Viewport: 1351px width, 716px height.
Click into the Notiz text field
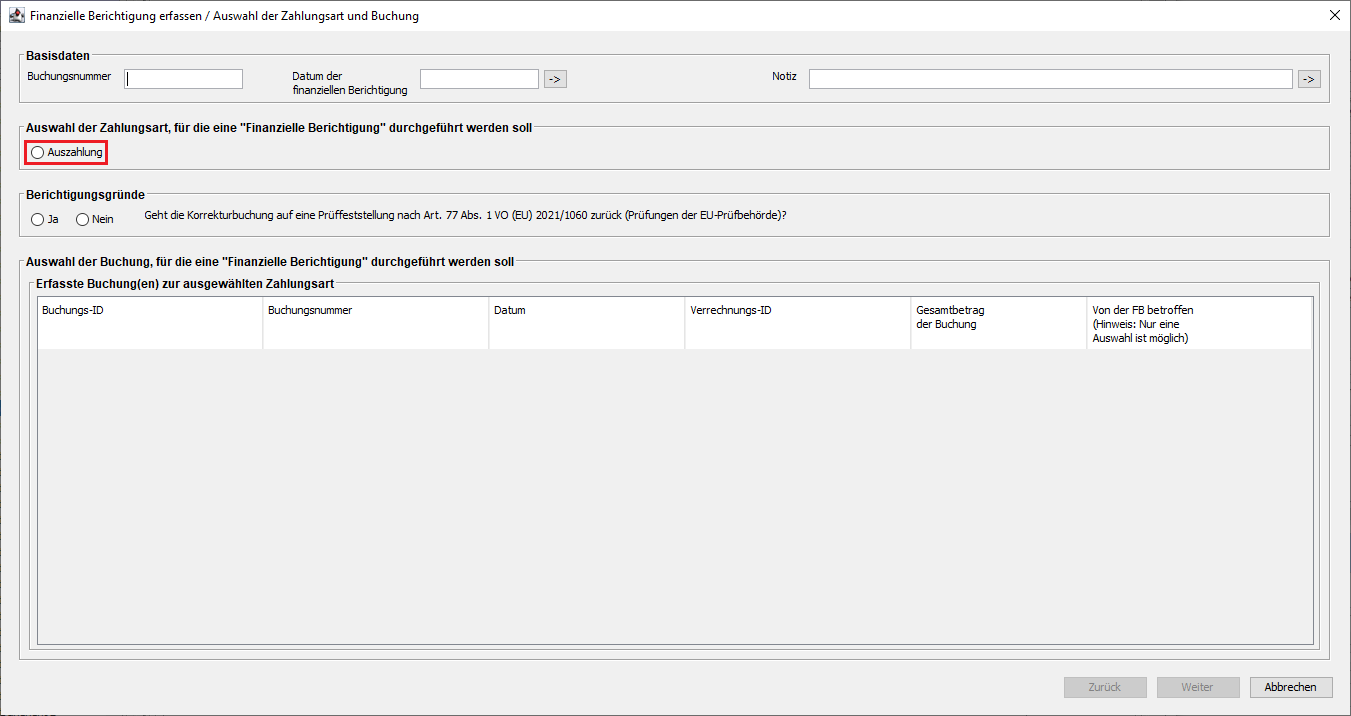point(1050,79)
